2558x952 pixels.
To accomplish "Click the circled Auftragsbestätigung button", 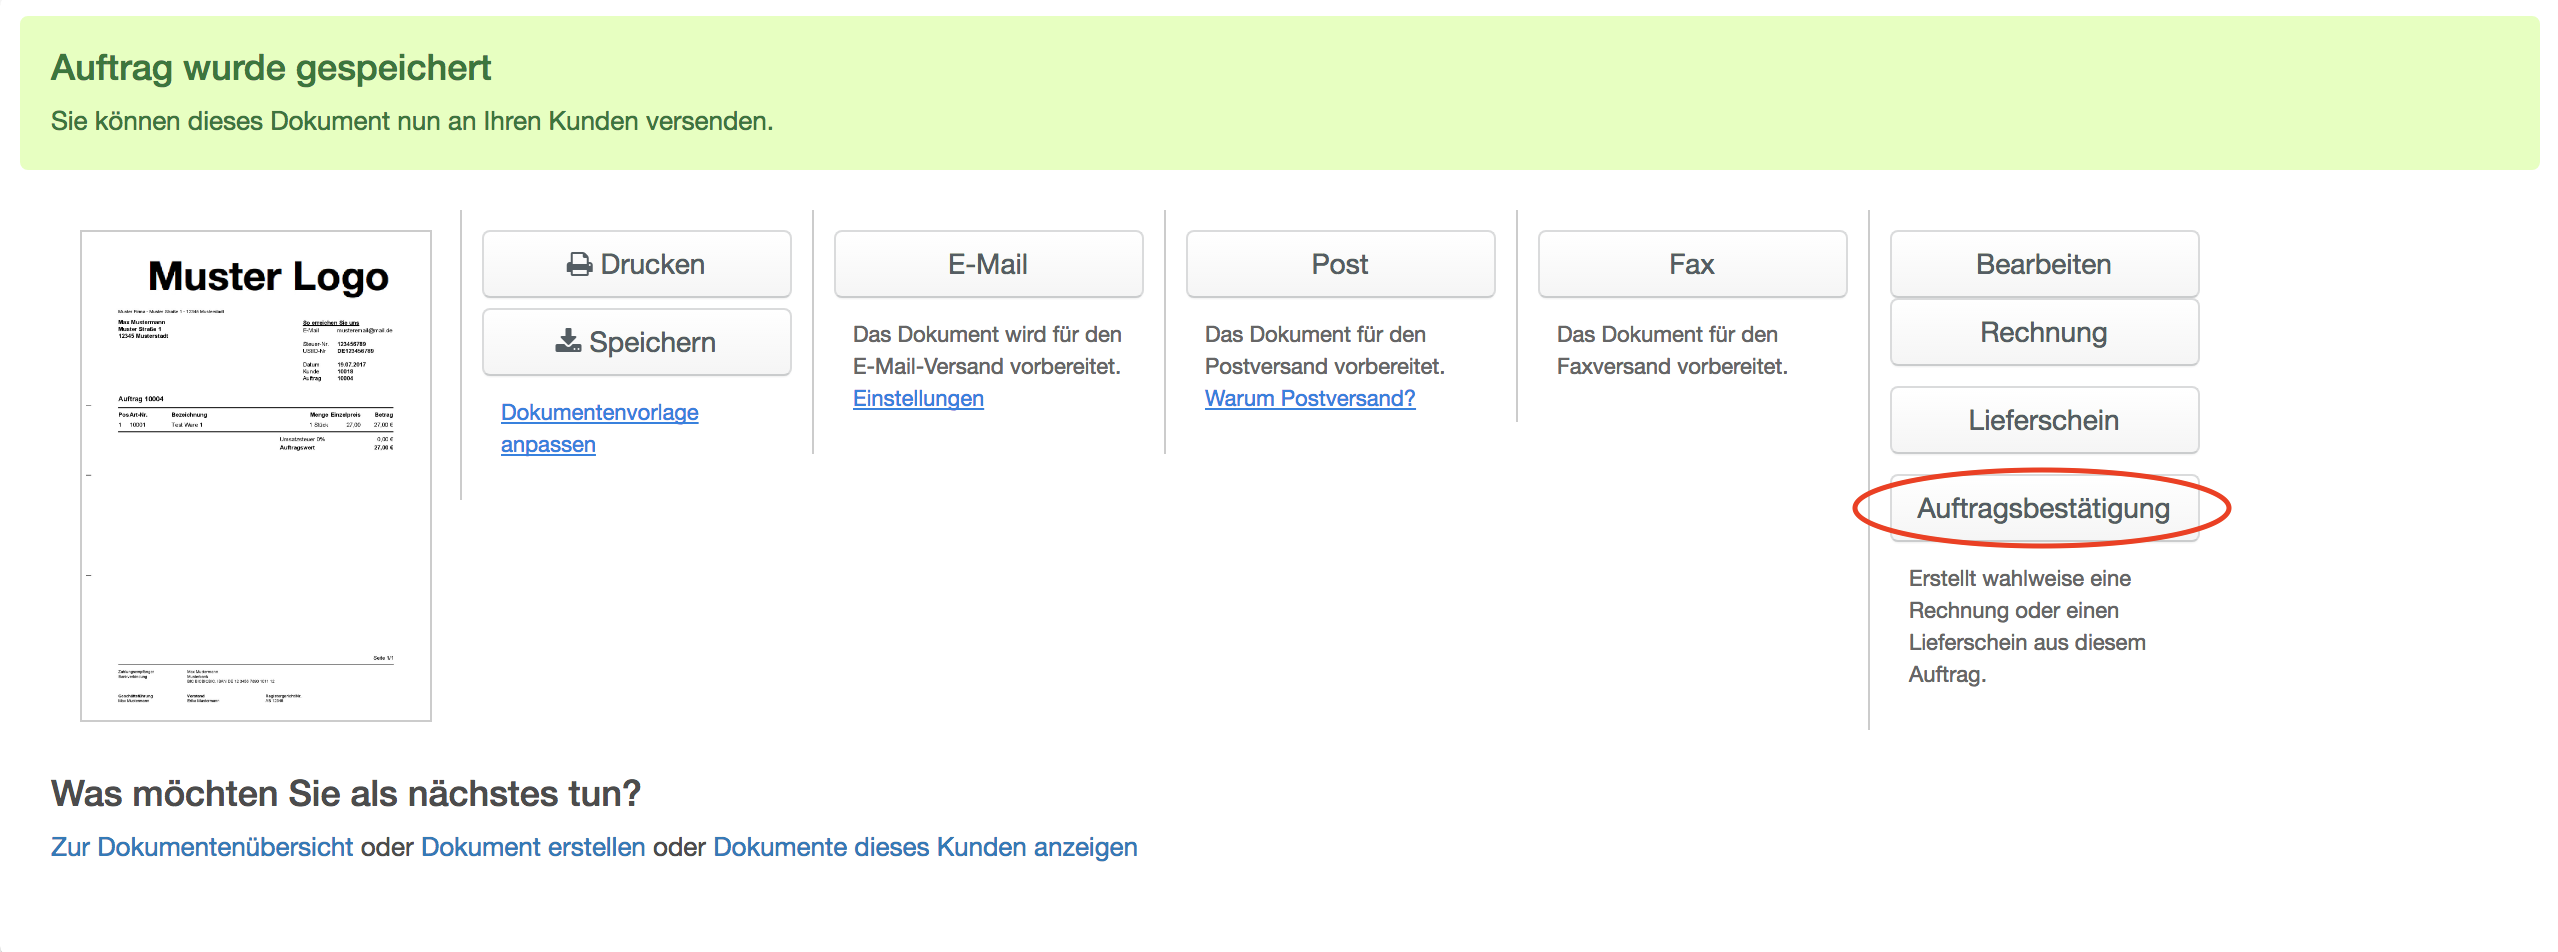I will click(2044, 508).
